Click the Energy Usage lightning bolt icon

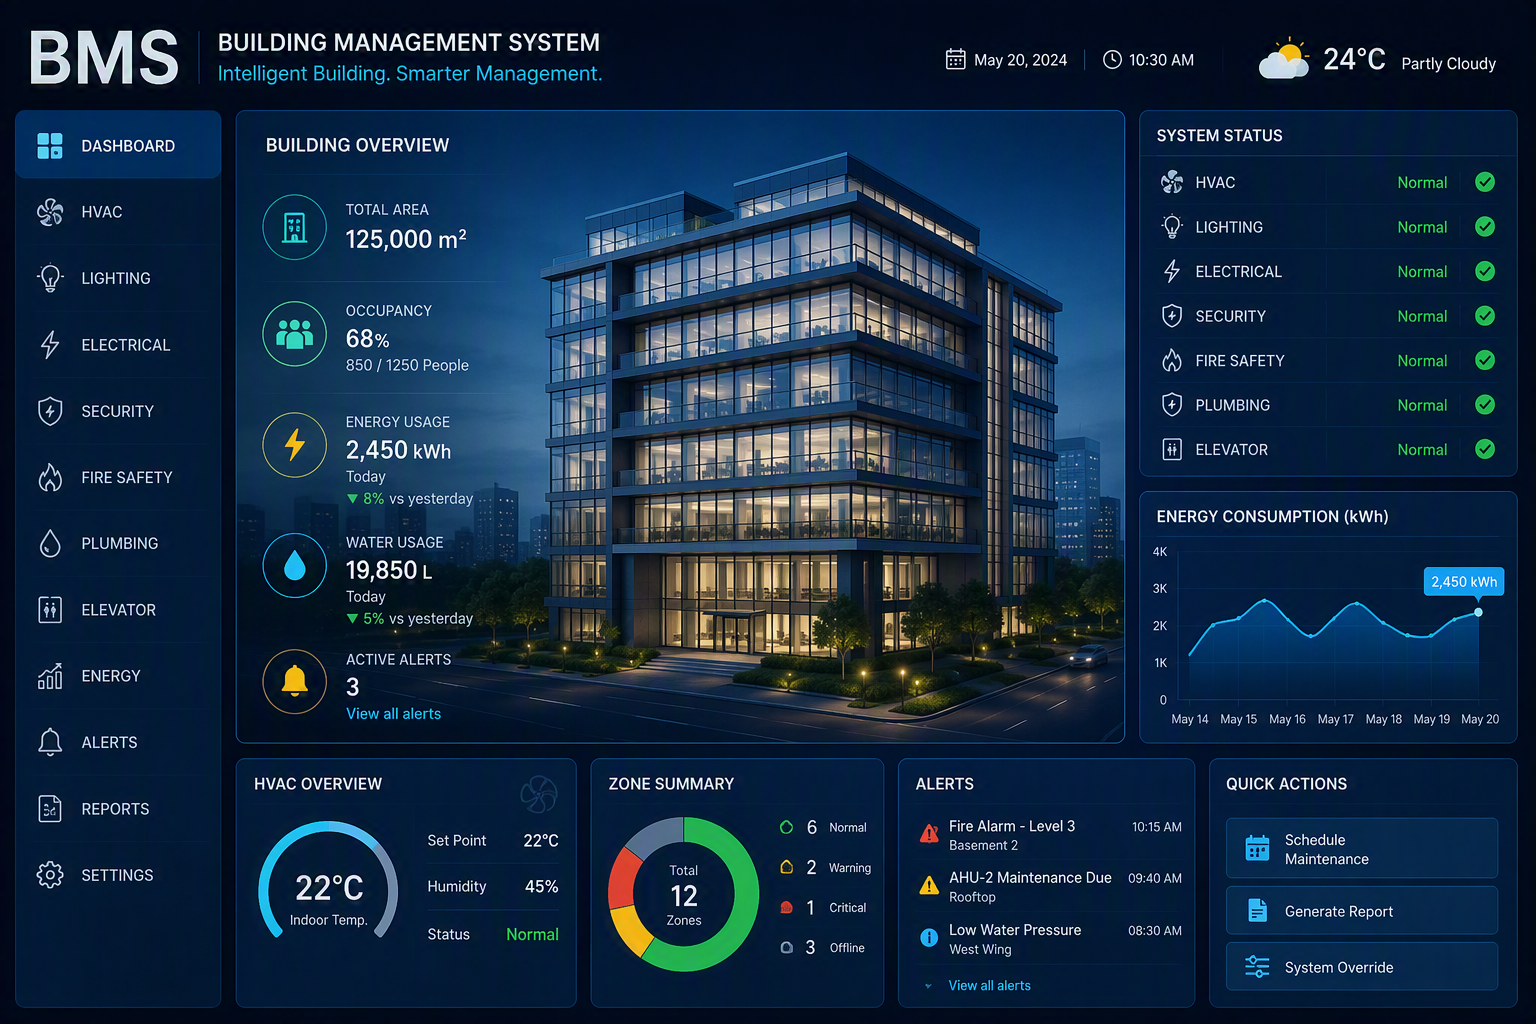pos(294,445)
